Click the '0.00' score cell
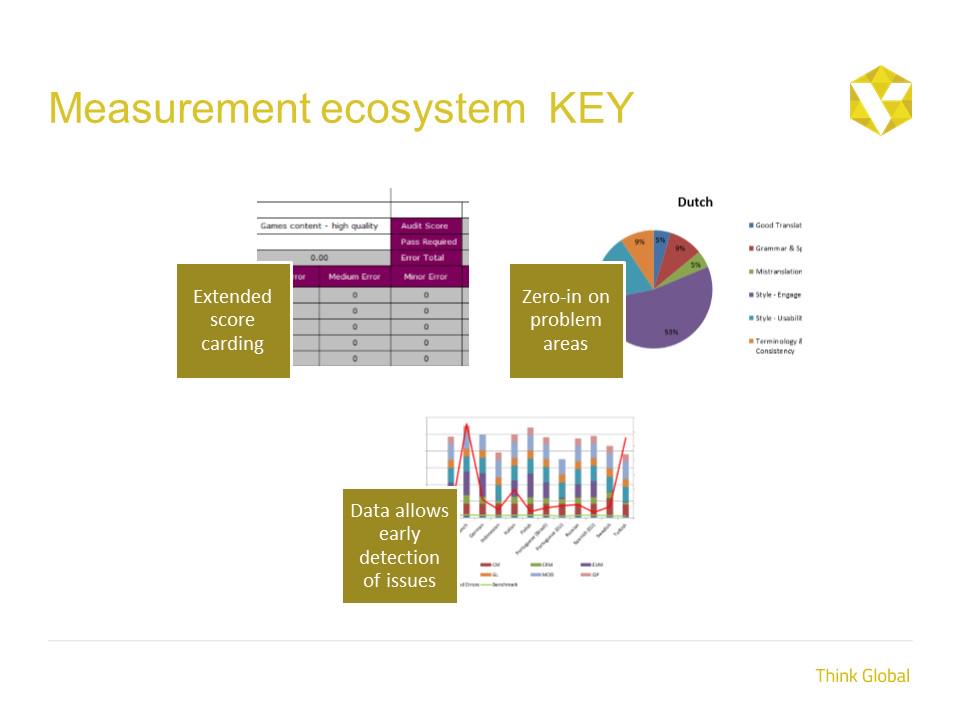Screen dimensions: 960x720 [323, 258]
